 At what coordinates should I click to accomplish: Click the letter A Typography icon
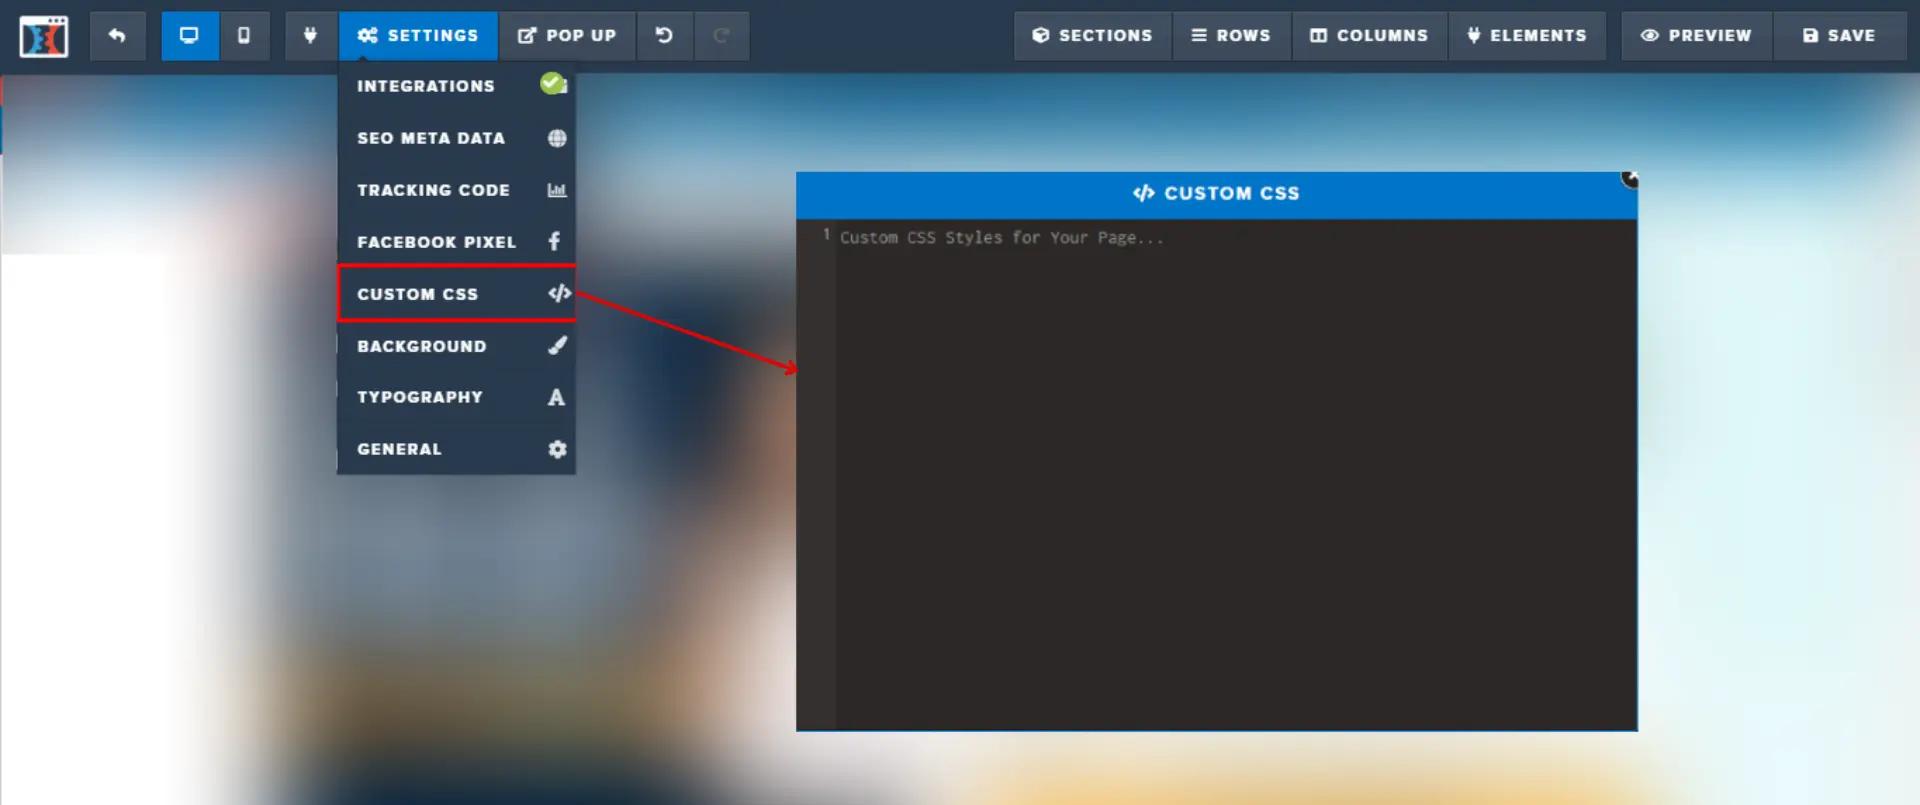[556, 397]
